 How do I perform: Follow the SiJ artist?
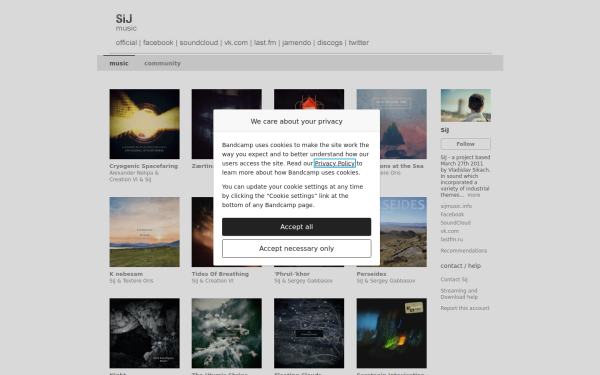click(x=465, y=144)
